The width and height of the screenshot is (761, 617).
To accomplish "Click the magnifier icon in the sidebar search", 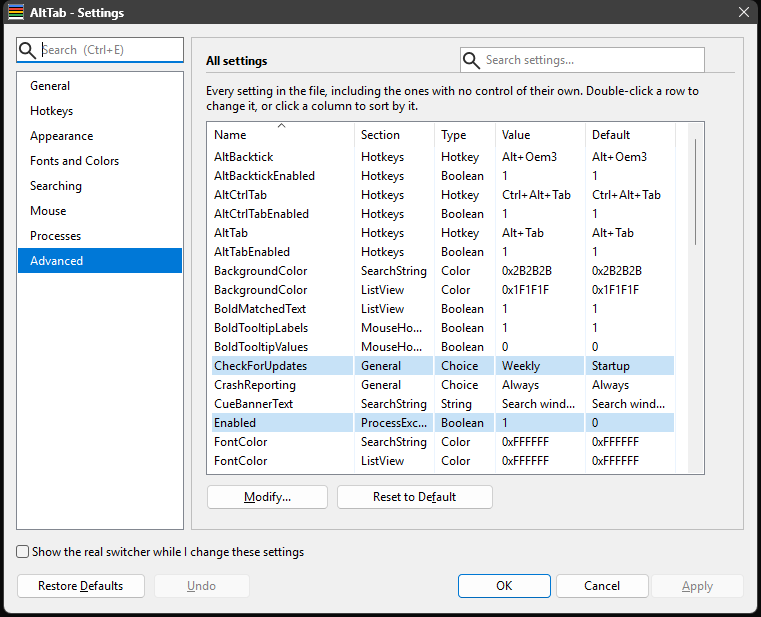I will 27,50.
